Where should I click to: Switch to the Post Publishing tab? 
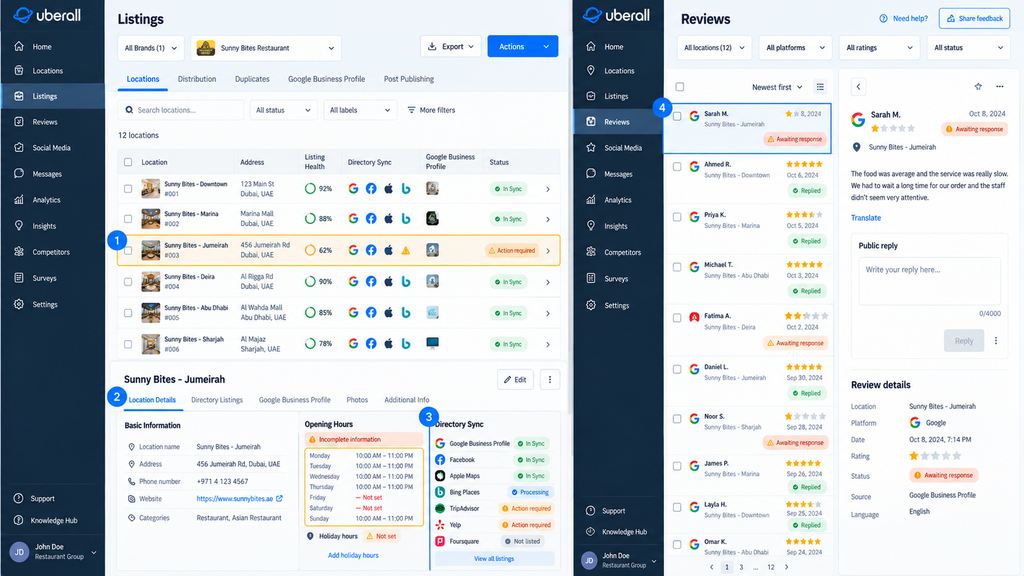(409, 79)
